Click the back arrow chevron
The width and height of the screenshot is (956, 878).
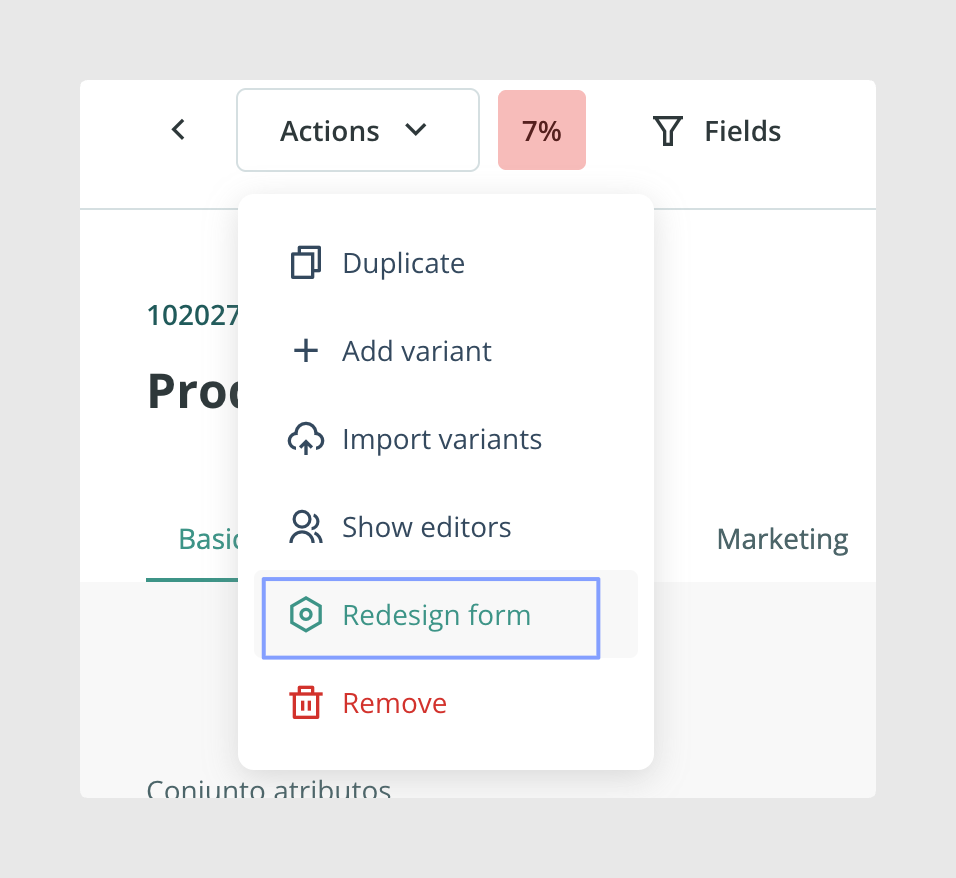[178, 130]
